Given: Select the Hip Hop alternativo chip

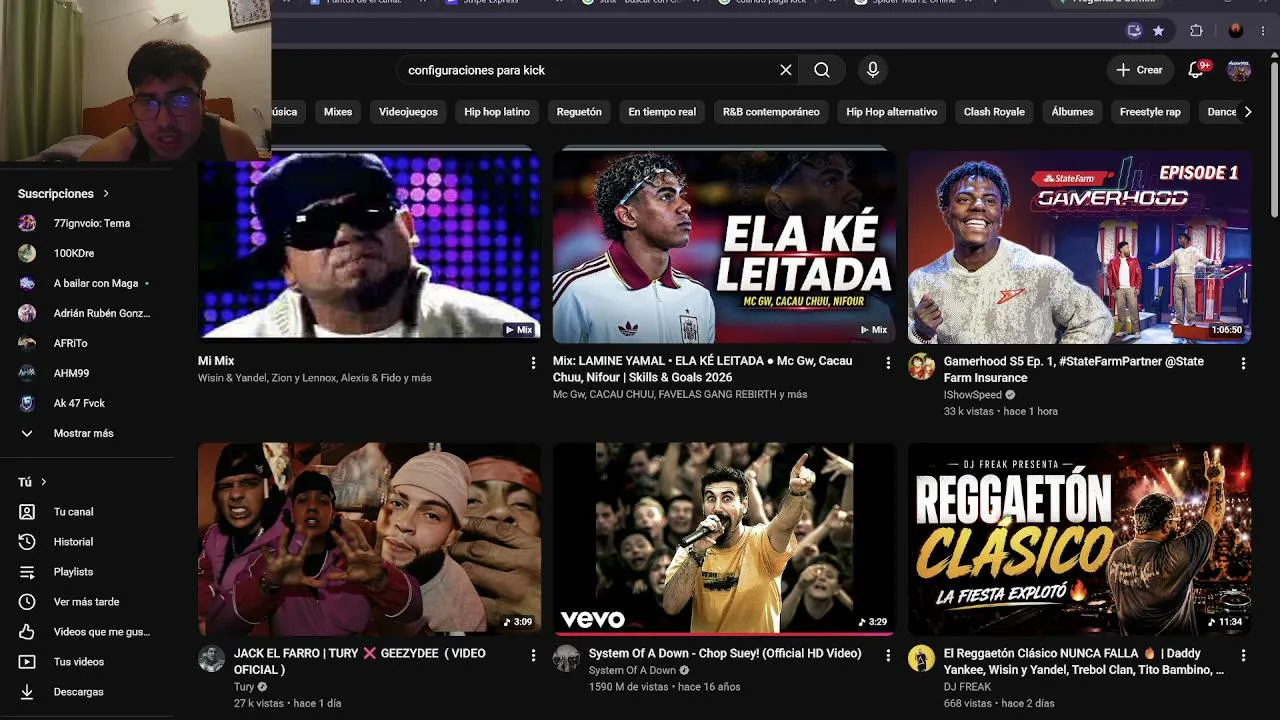Looking at the screenshot, I should point(892,112).
